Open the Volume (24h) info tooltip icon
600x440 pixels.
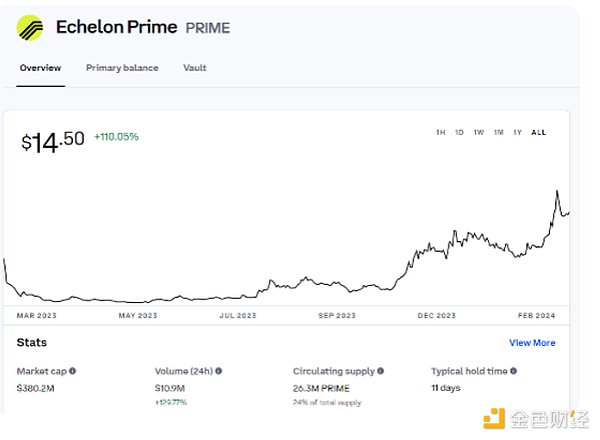point(218,371)
